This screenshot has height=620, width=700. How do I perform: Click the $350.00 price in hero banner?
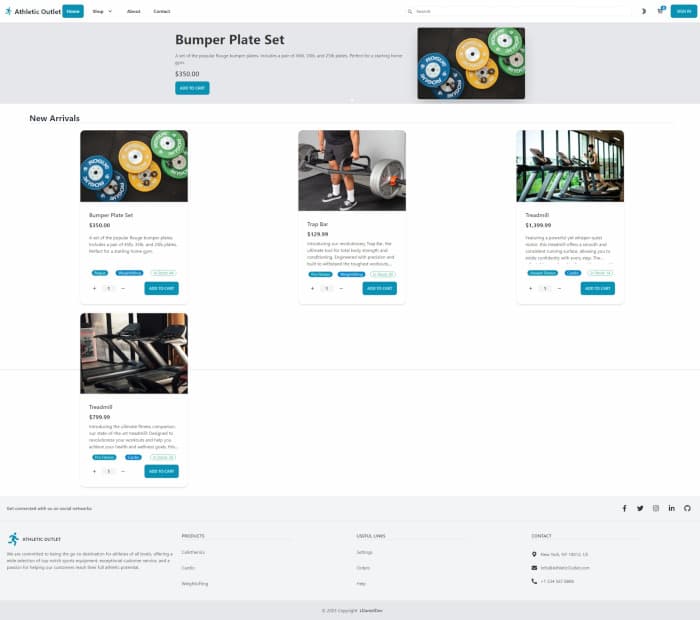tap(187, 74)
